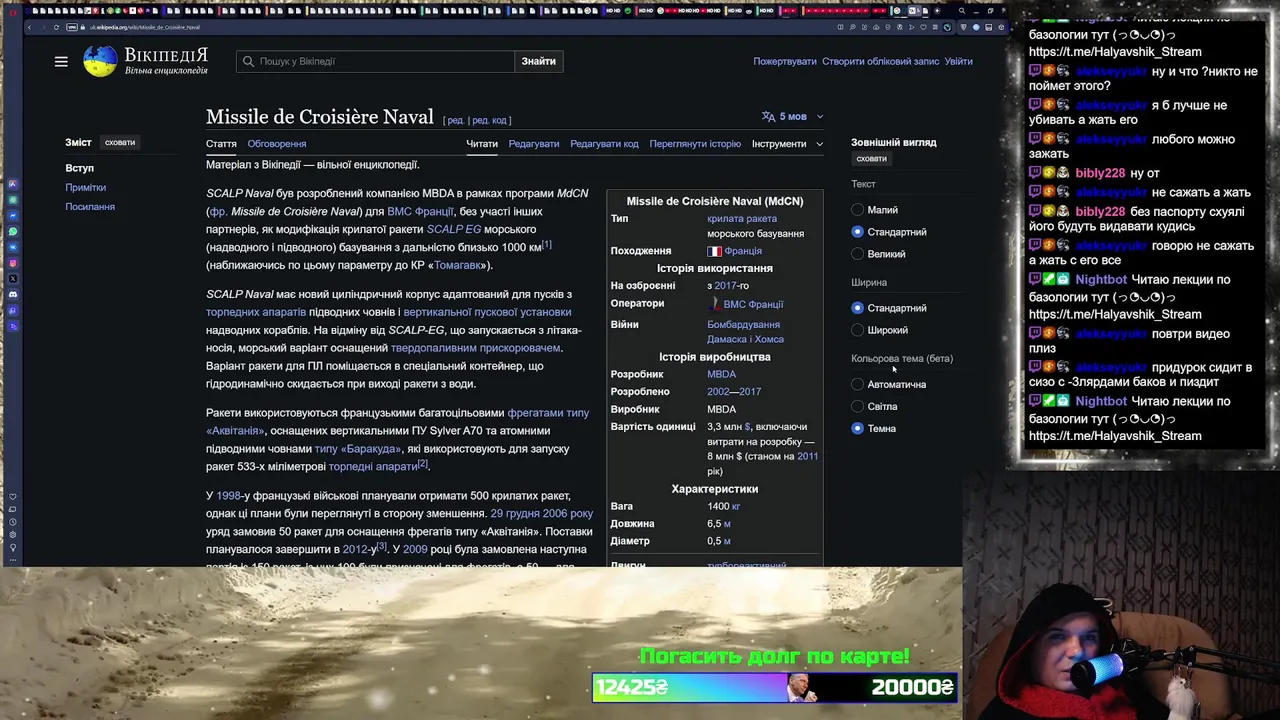Switch to the 'Стаття' tab

click(x=221, y=144)
